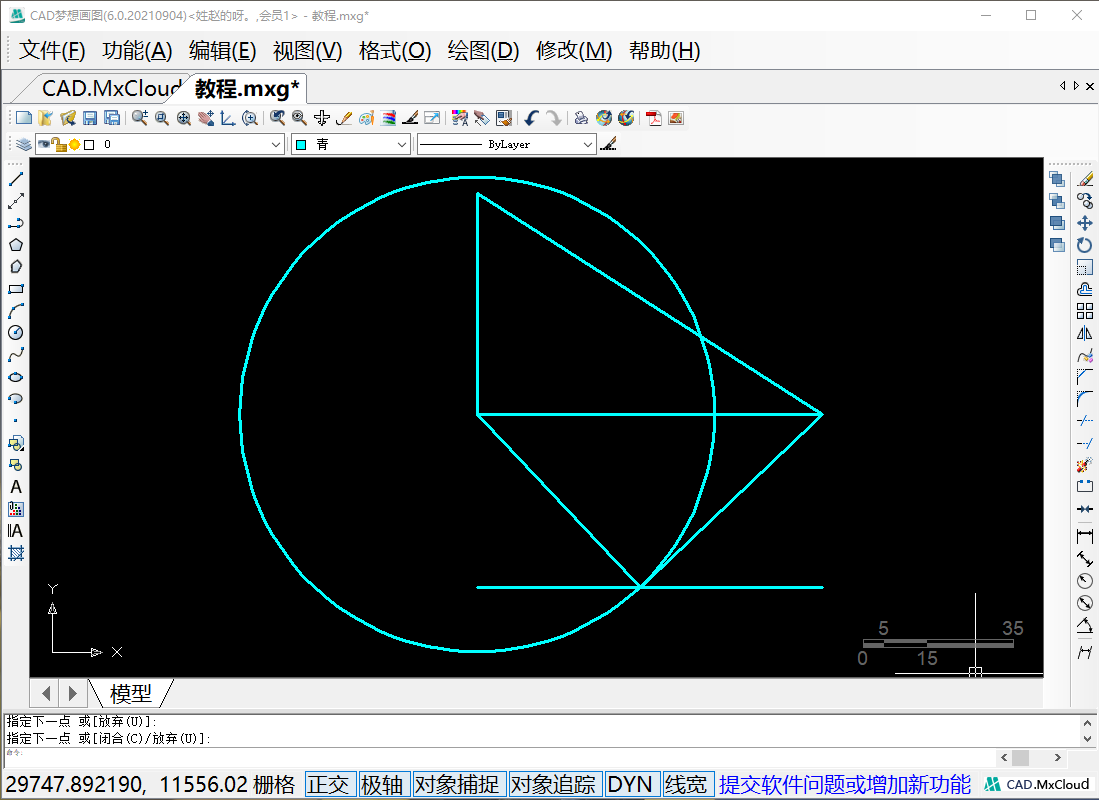Open 帮助(H) menu
Viewport: 1099px width, 800px height.
[x=664, y=50]
